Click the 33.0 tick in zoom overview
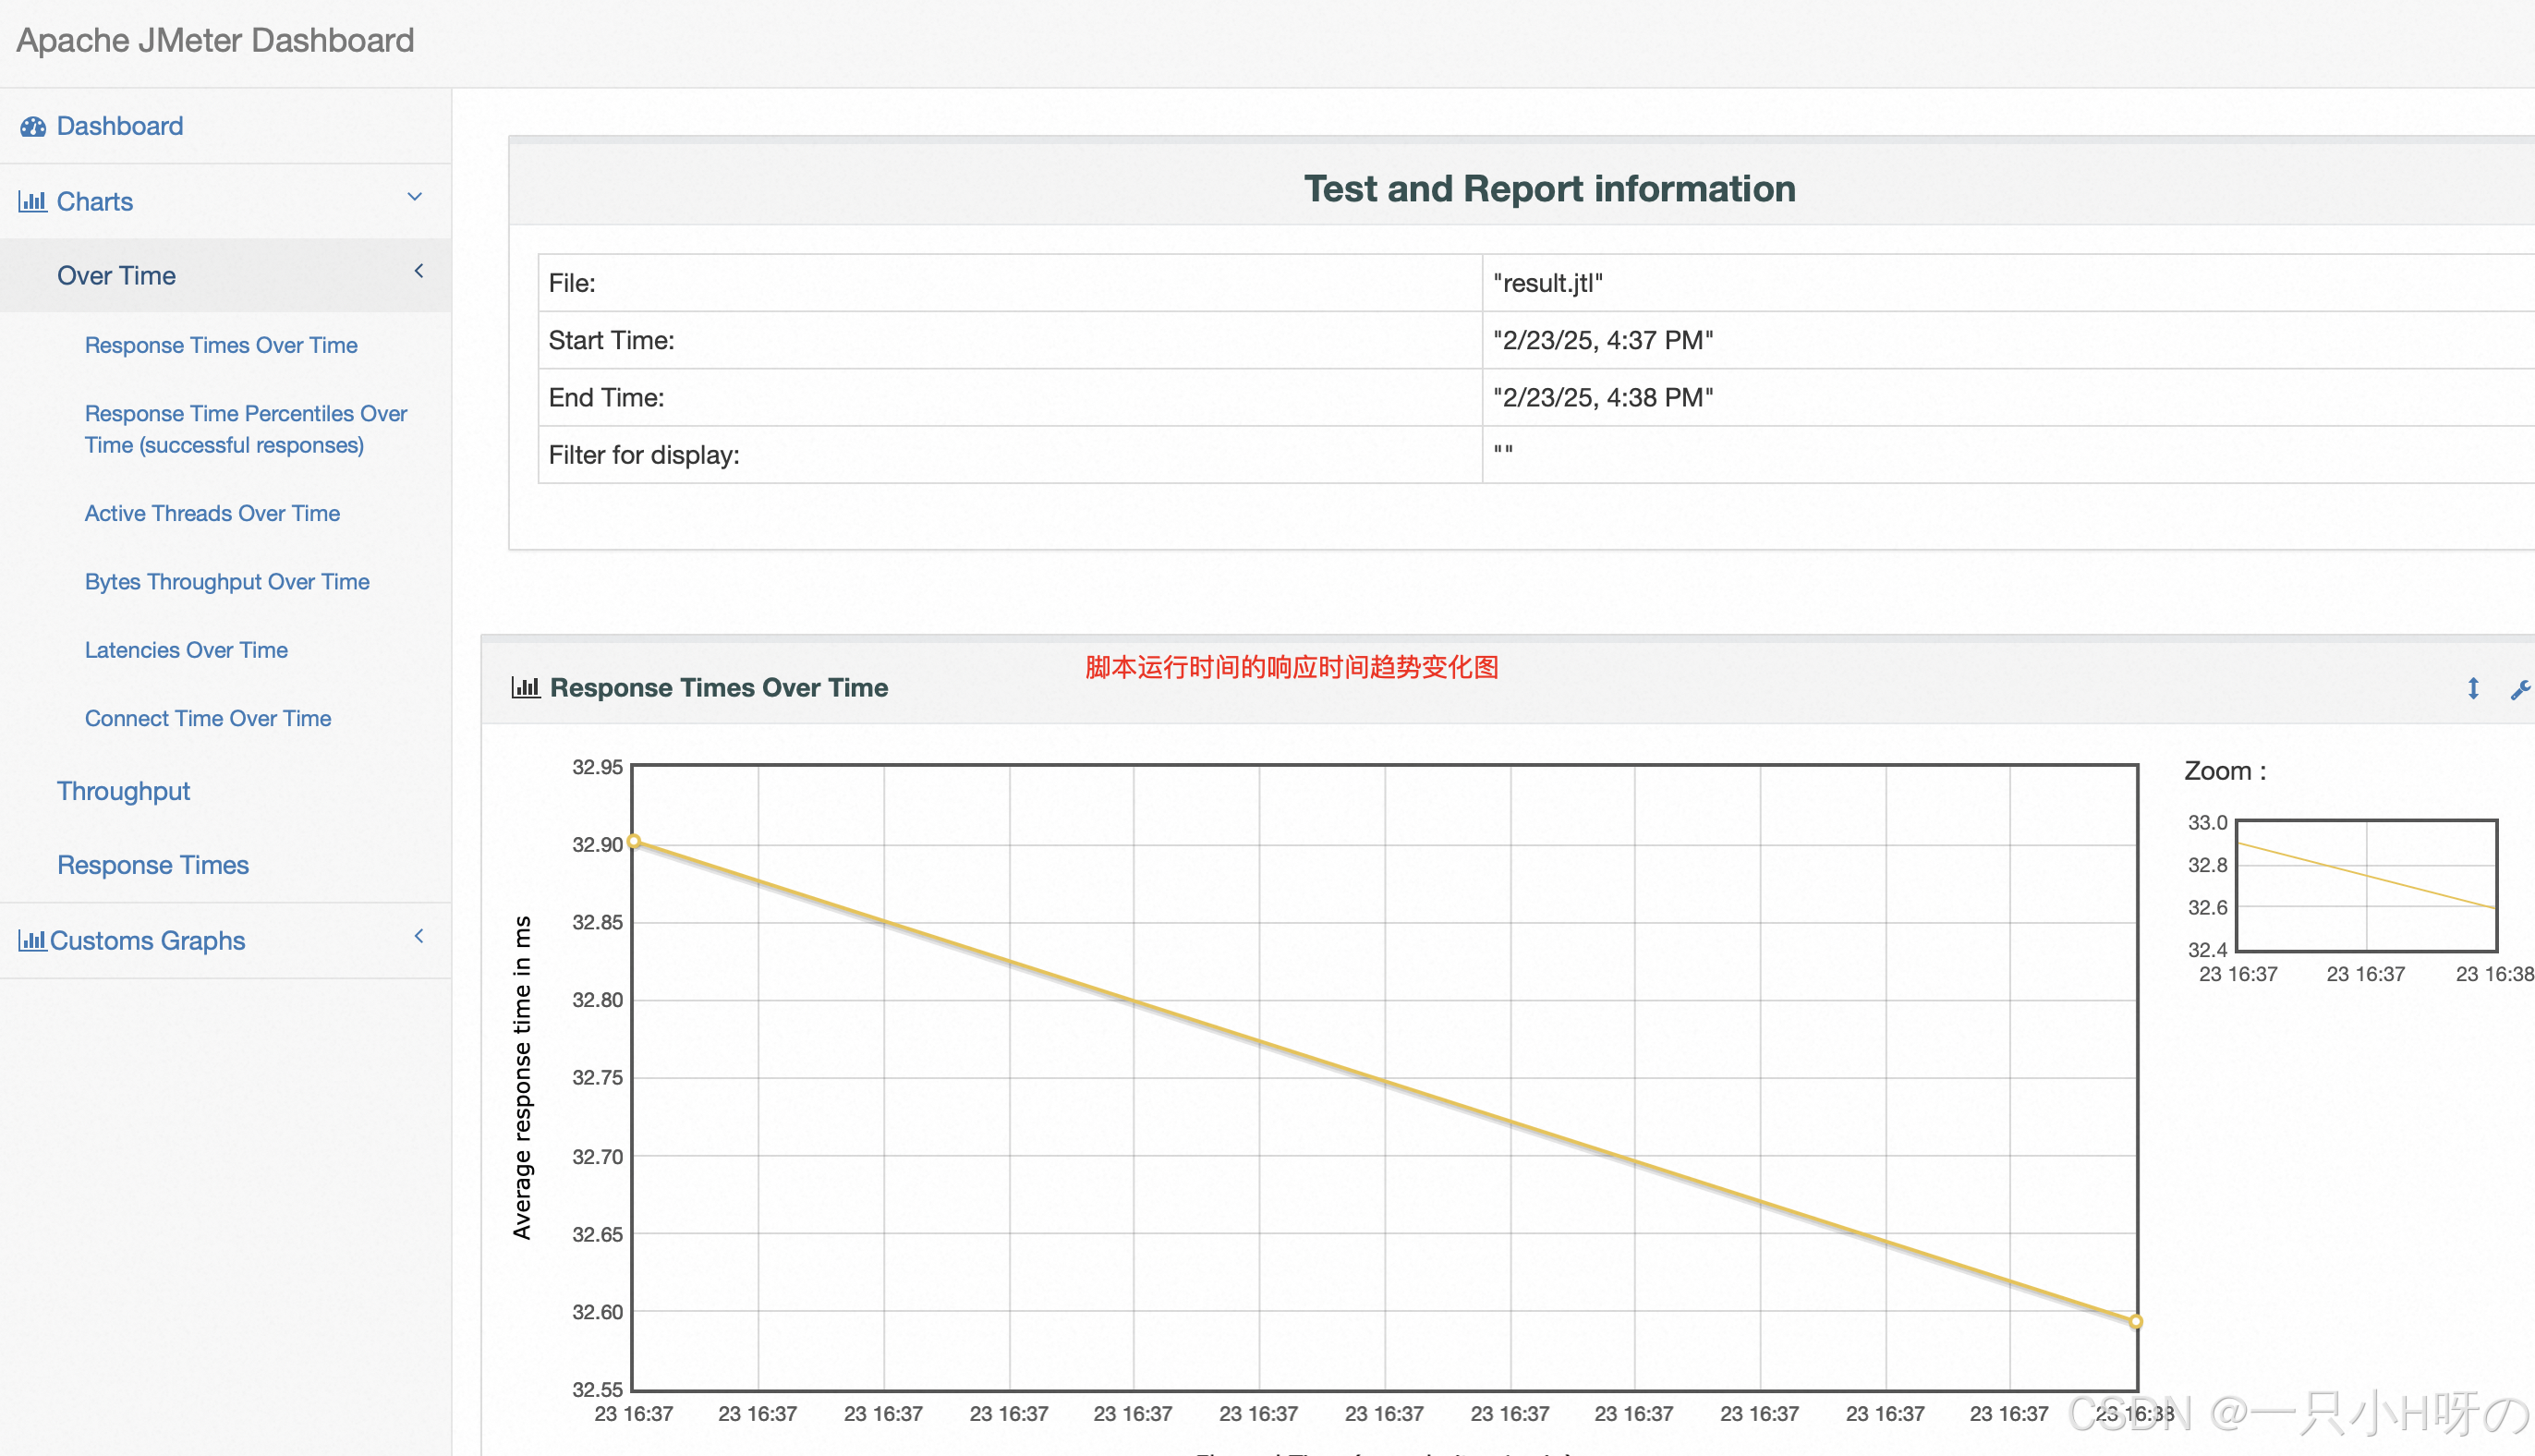Image resolution: width=2535 pixels, height=1456 pixels. click(x=2207, y=823)
